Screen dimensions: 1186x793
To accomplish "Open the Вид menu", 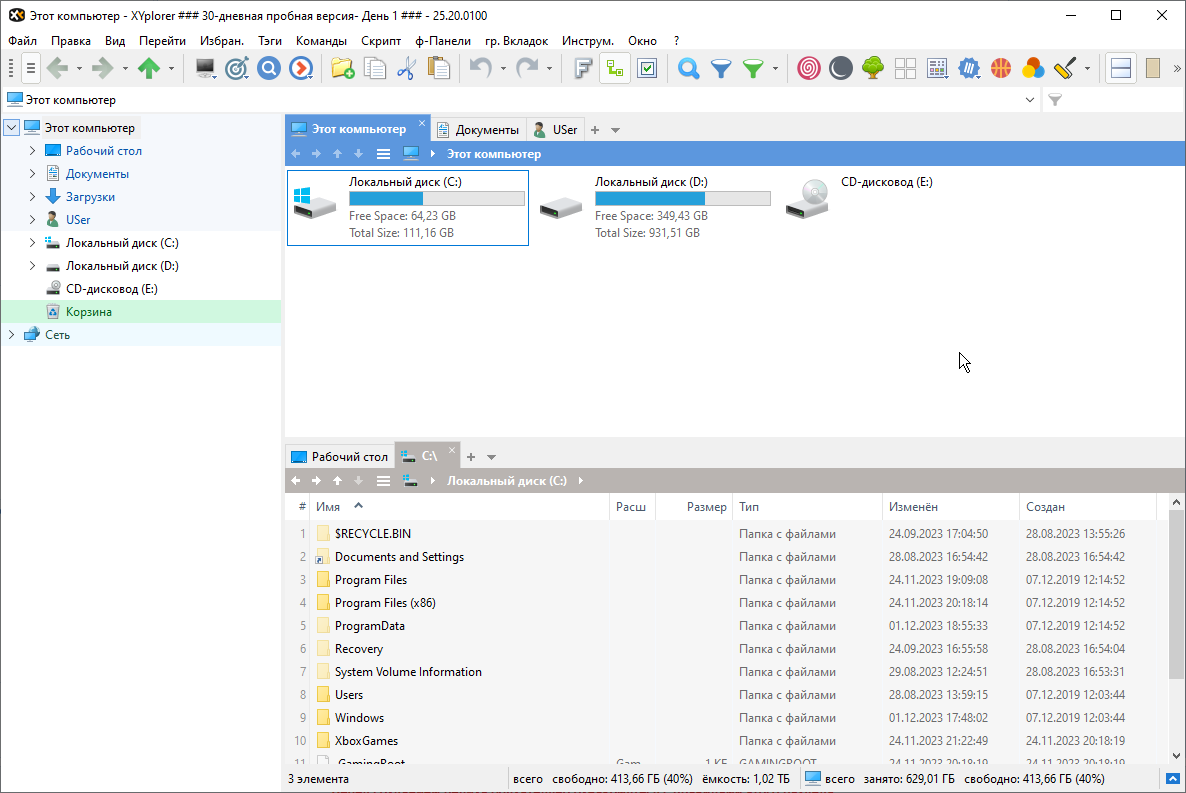I will coord(115,41).
